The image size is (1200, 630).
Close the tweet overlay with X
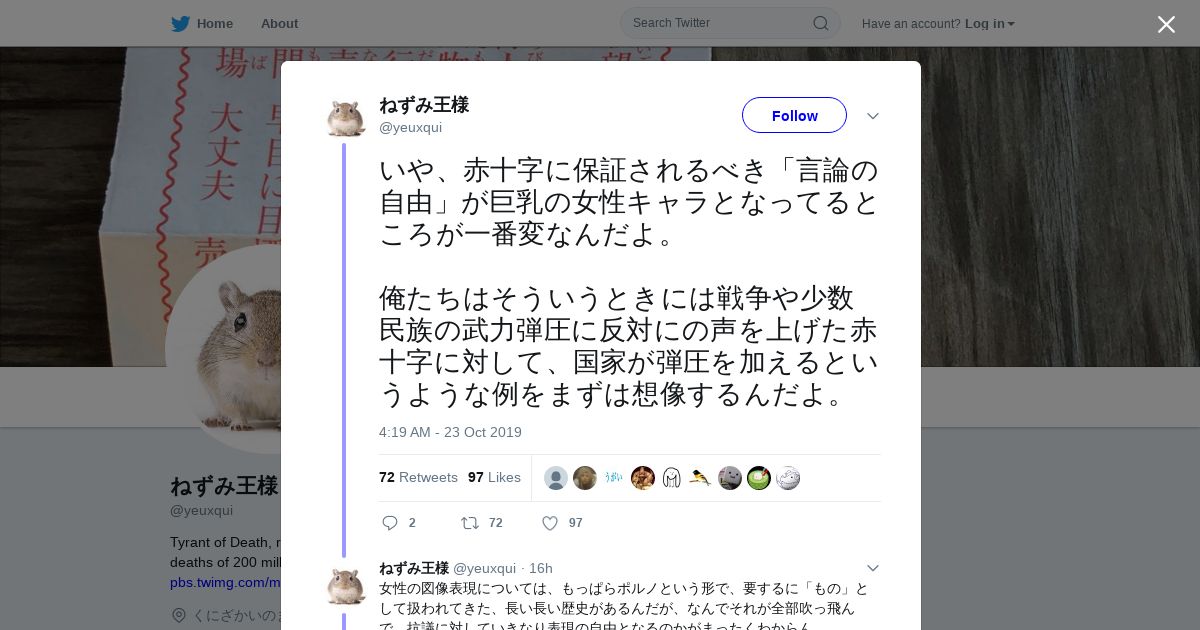1166,24
